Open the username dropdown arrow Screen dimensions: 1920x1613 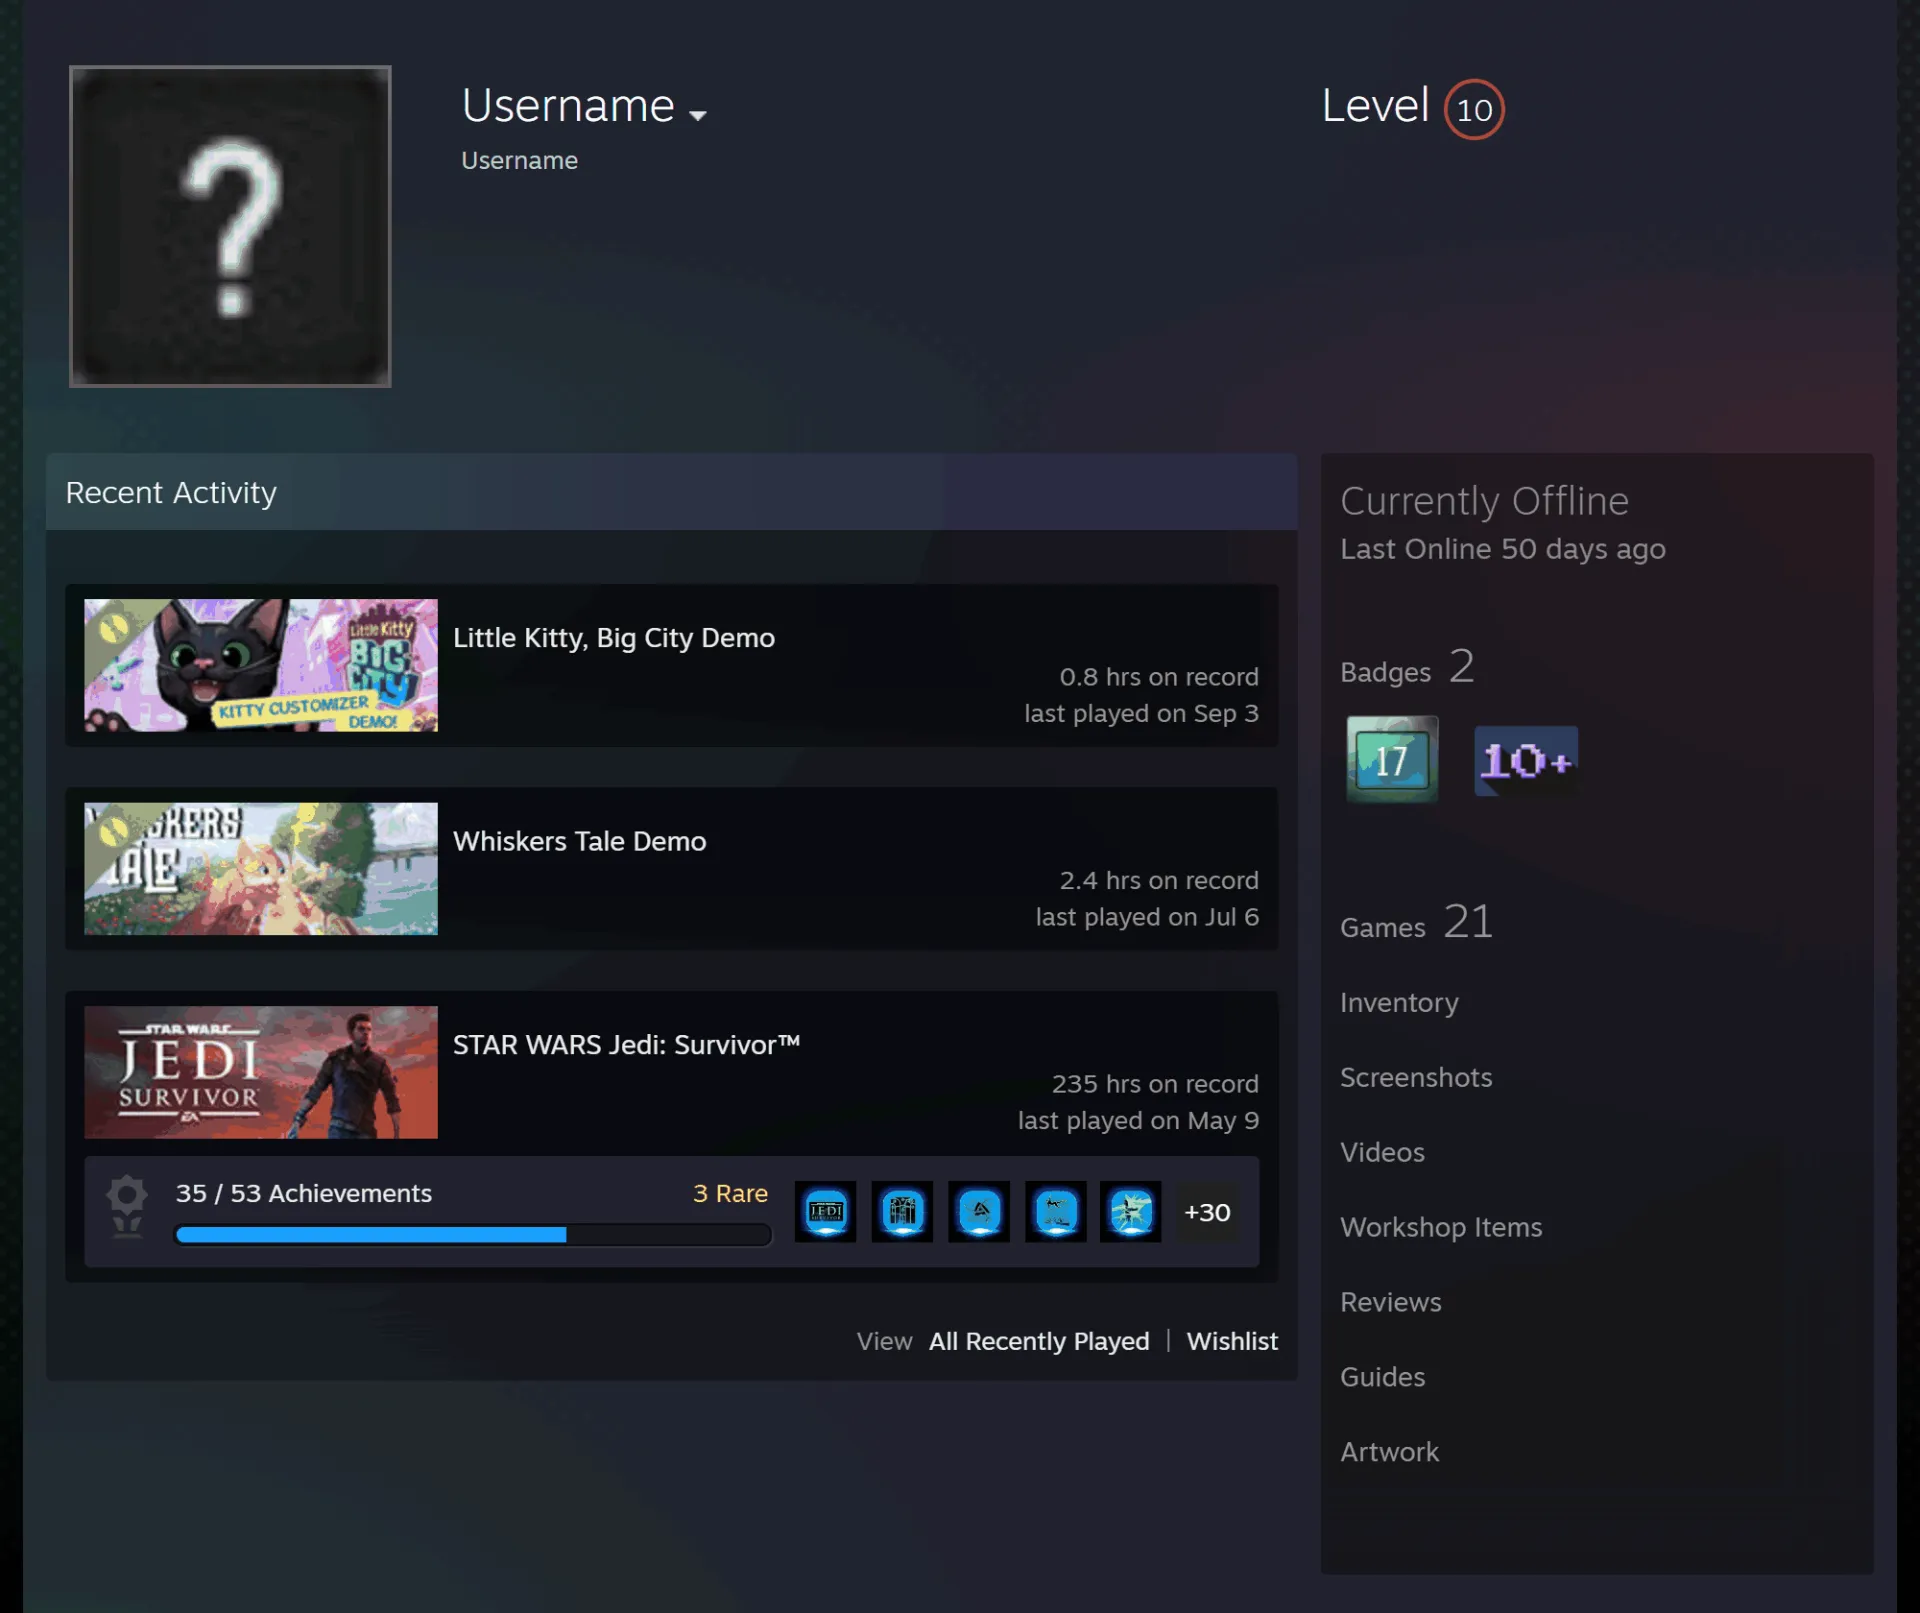698,115
